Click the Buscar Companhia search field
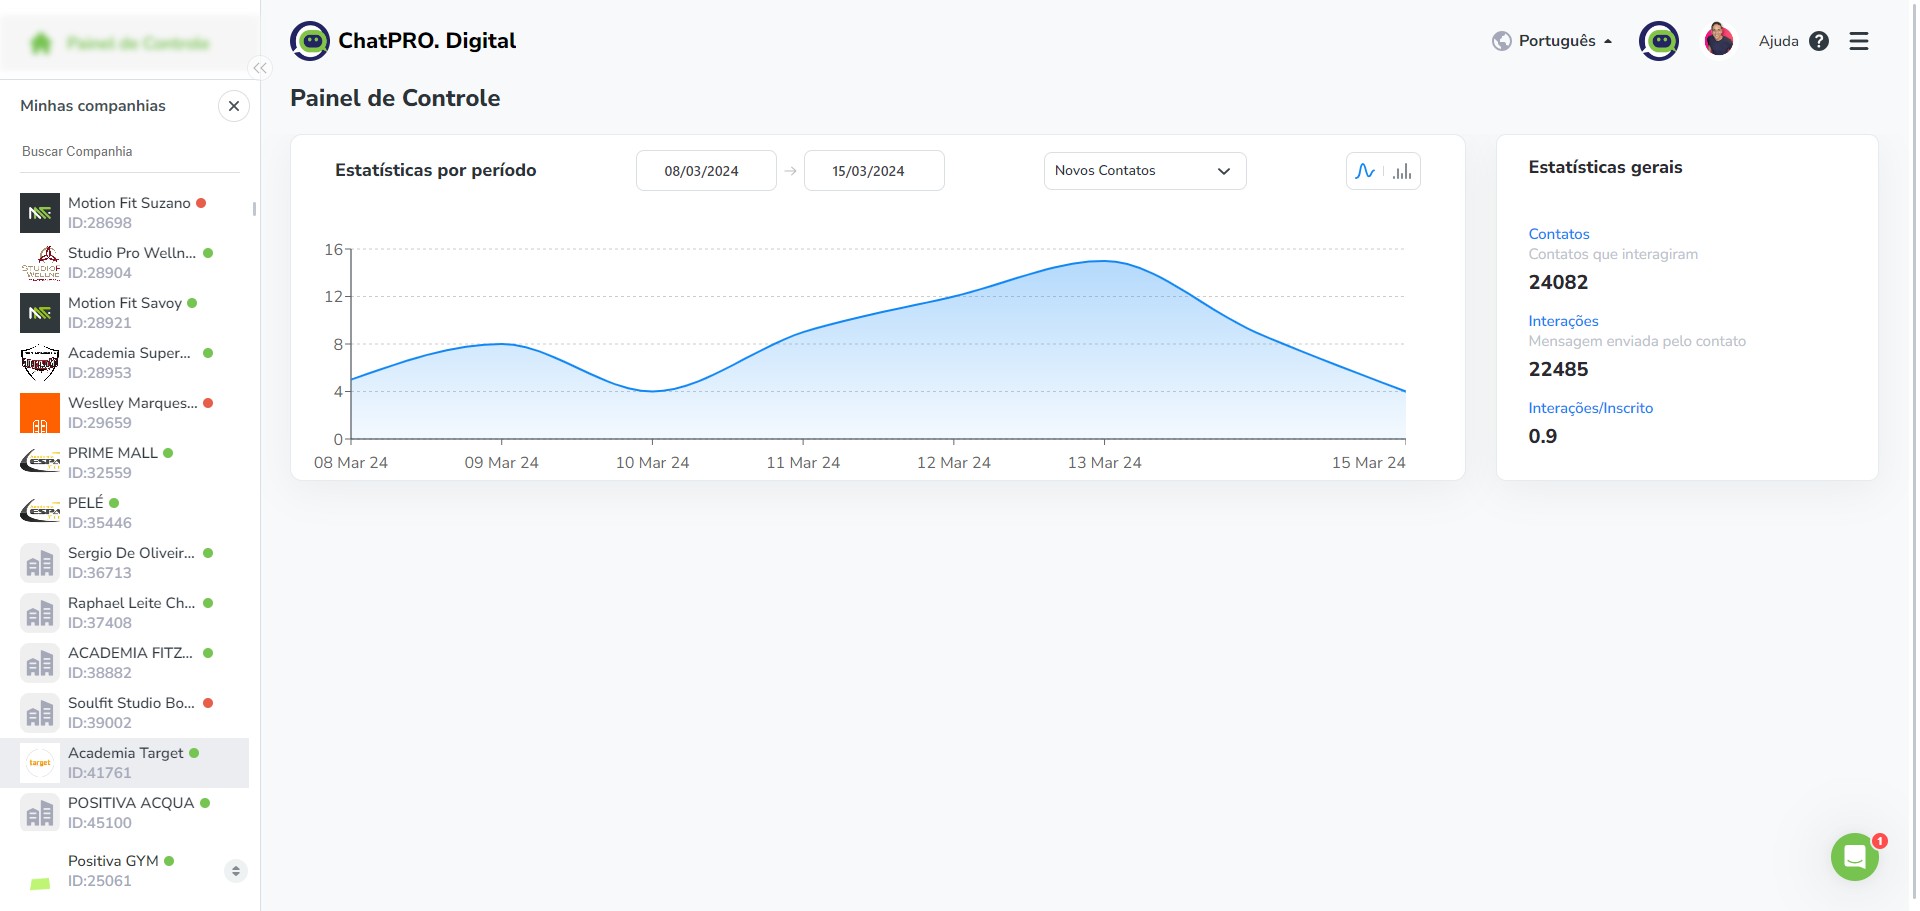 (x=130, y=152)
